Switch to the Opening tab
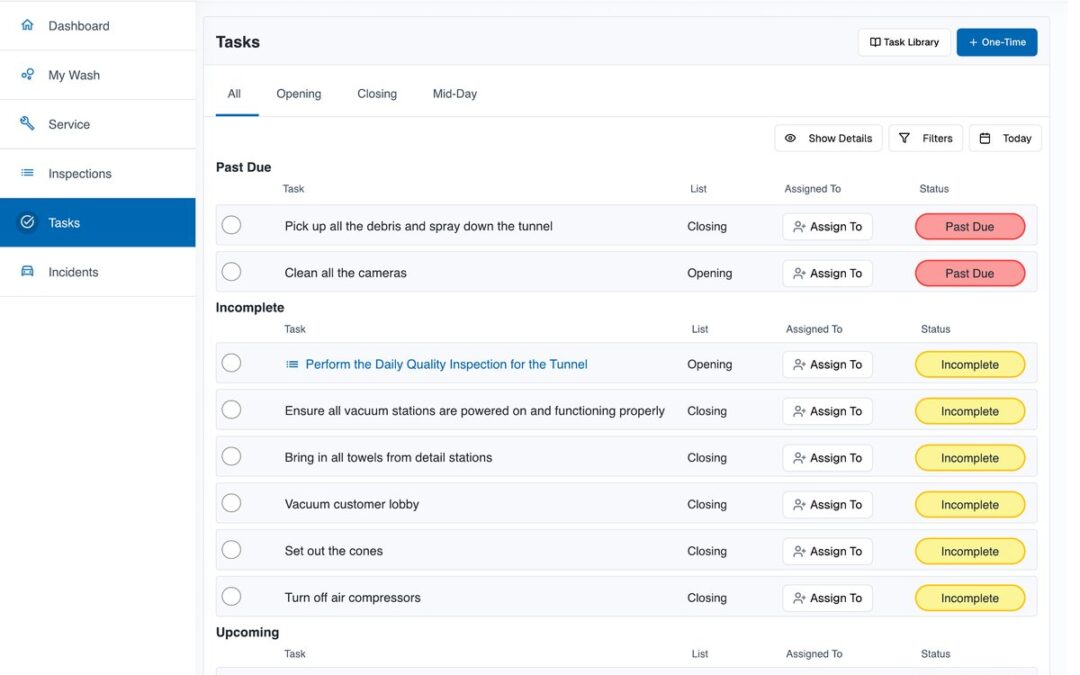The height and width of the screenshot is (675, 1080). tap(298, 94)
